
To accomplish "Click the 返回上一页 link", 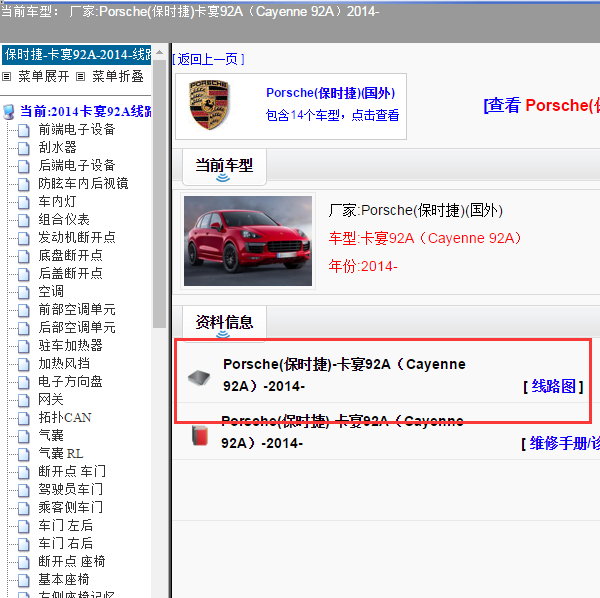I will pyautogui.click(x=209, y=59).
